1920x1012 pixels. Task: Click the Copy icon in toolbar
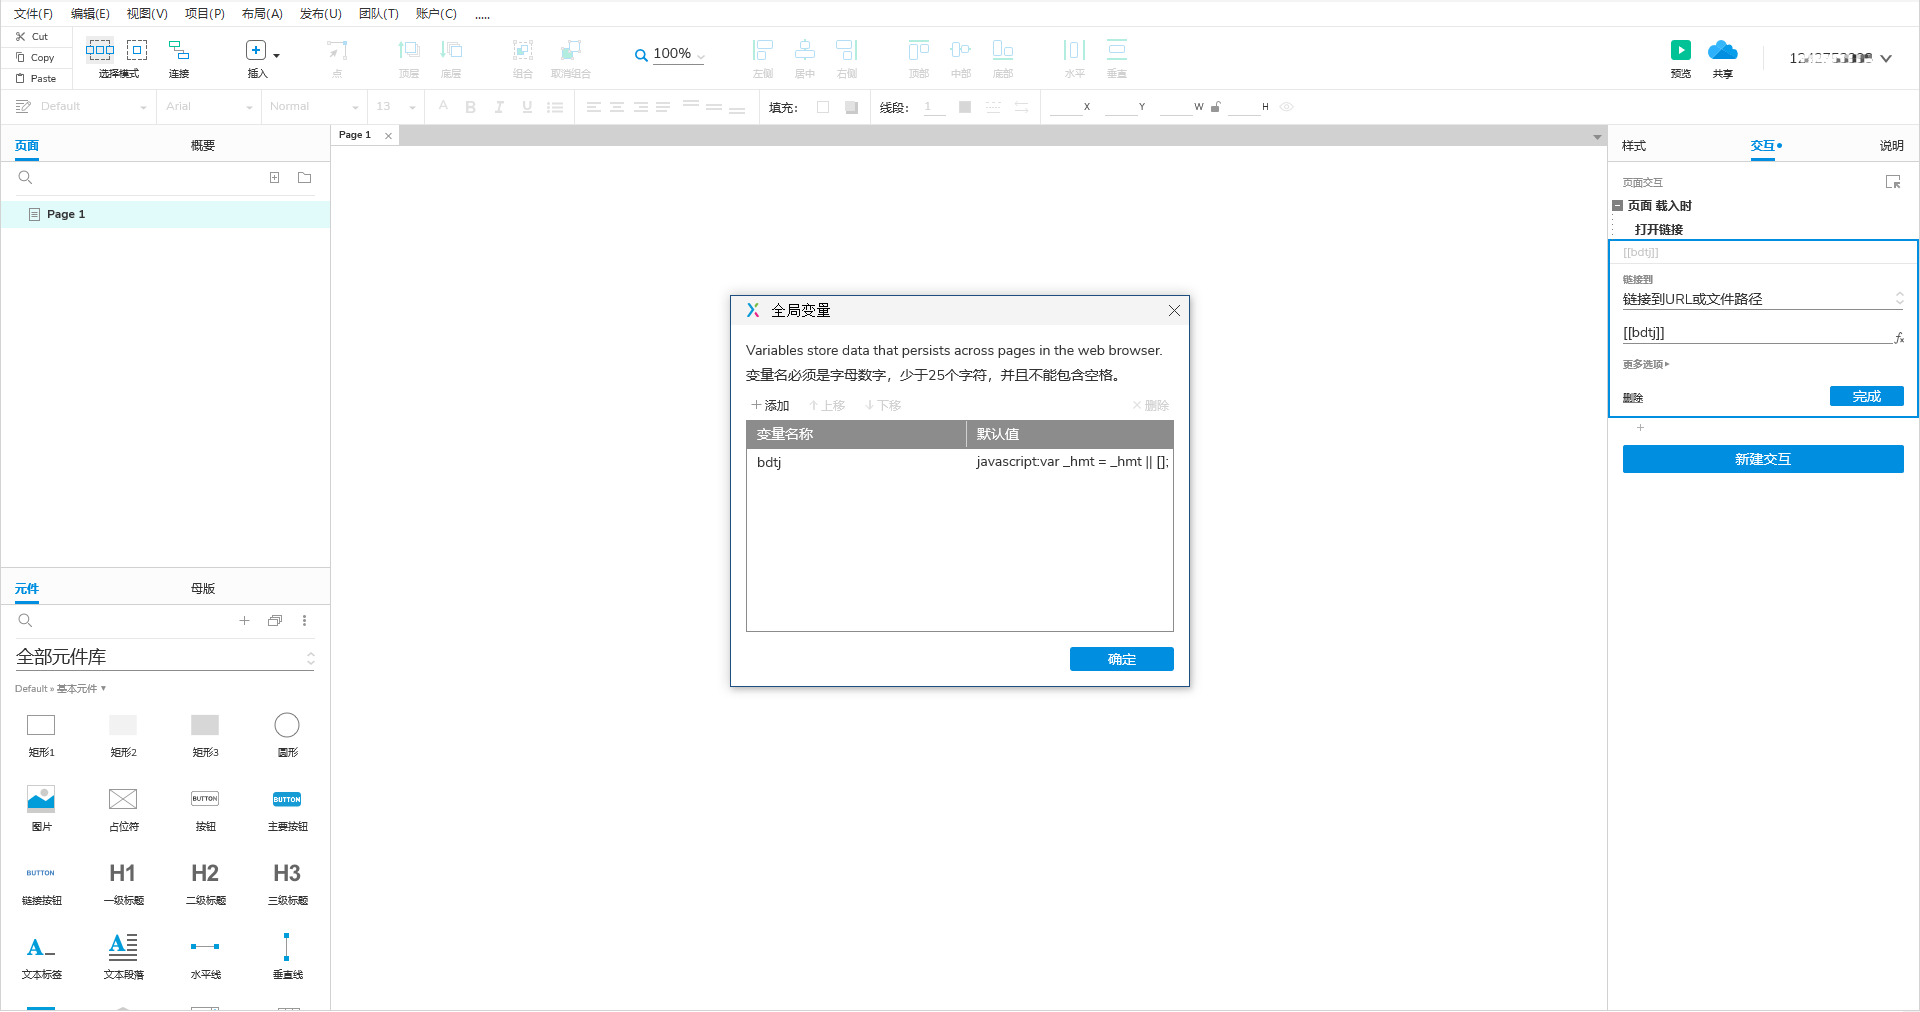[20, 57]
